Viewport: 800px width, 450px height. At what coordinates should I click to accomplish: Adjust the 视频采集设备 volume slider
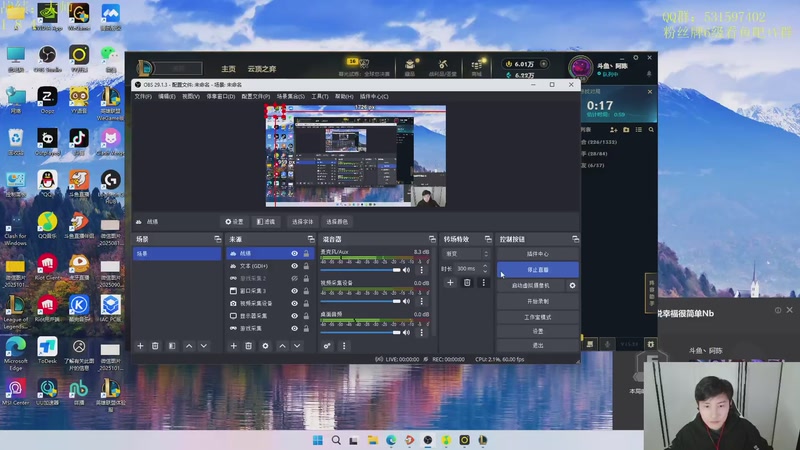pyautogui.click(x=360, y=302)
